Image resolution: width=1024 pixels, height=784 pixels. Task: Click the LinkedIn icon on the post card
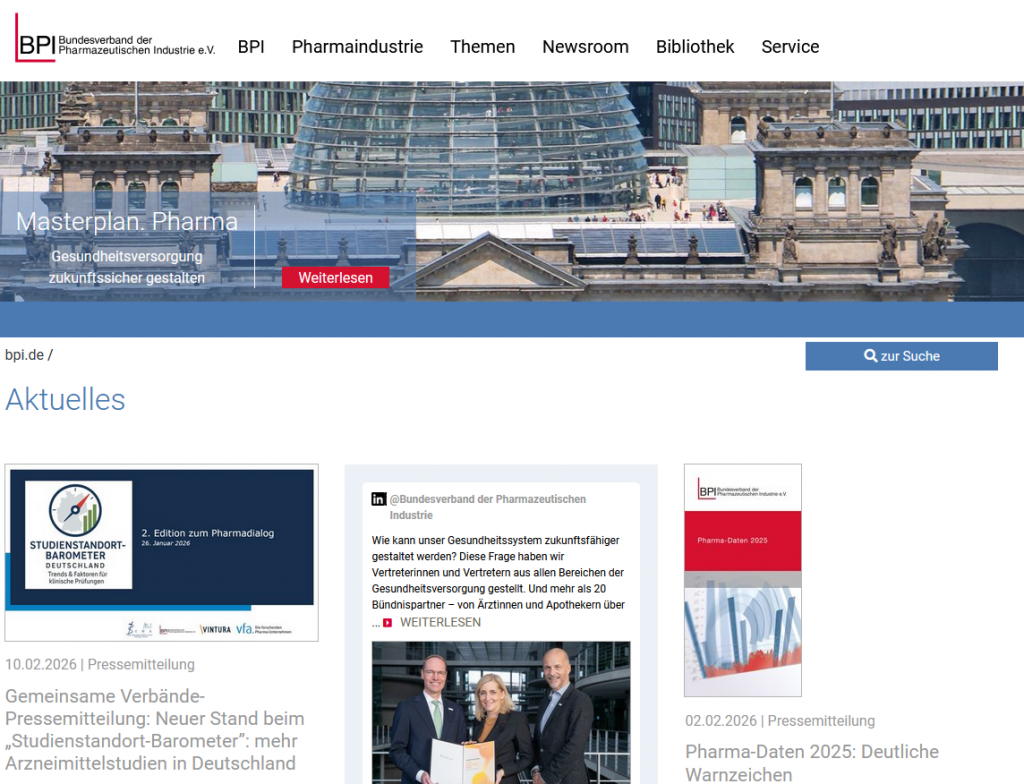[379, 499]
